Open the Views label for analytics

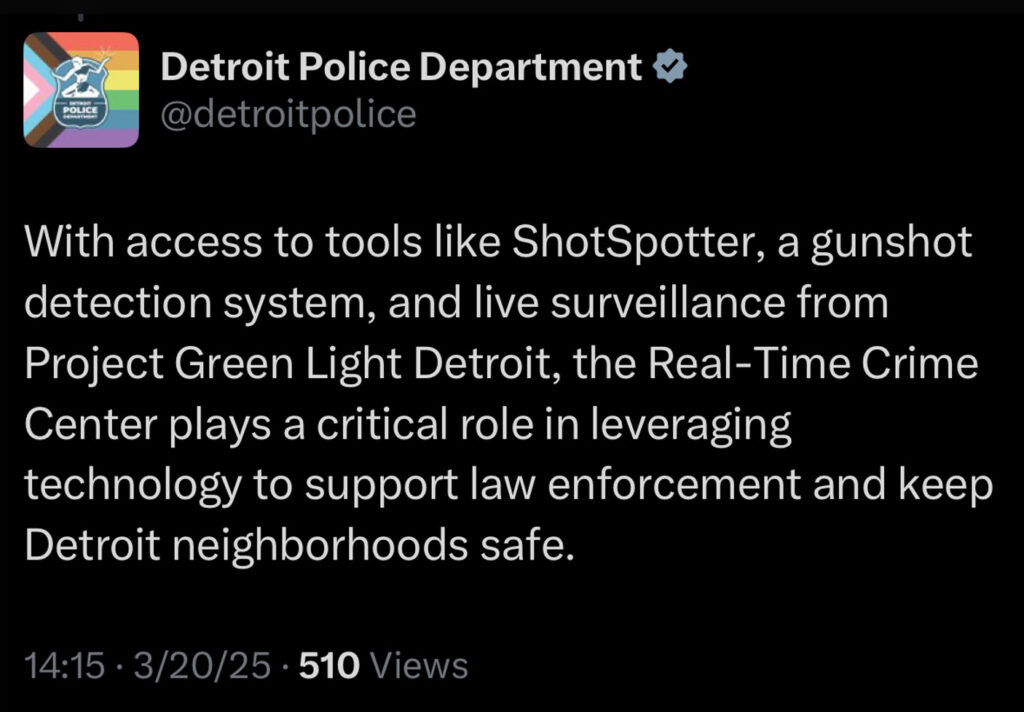[419, 665]
